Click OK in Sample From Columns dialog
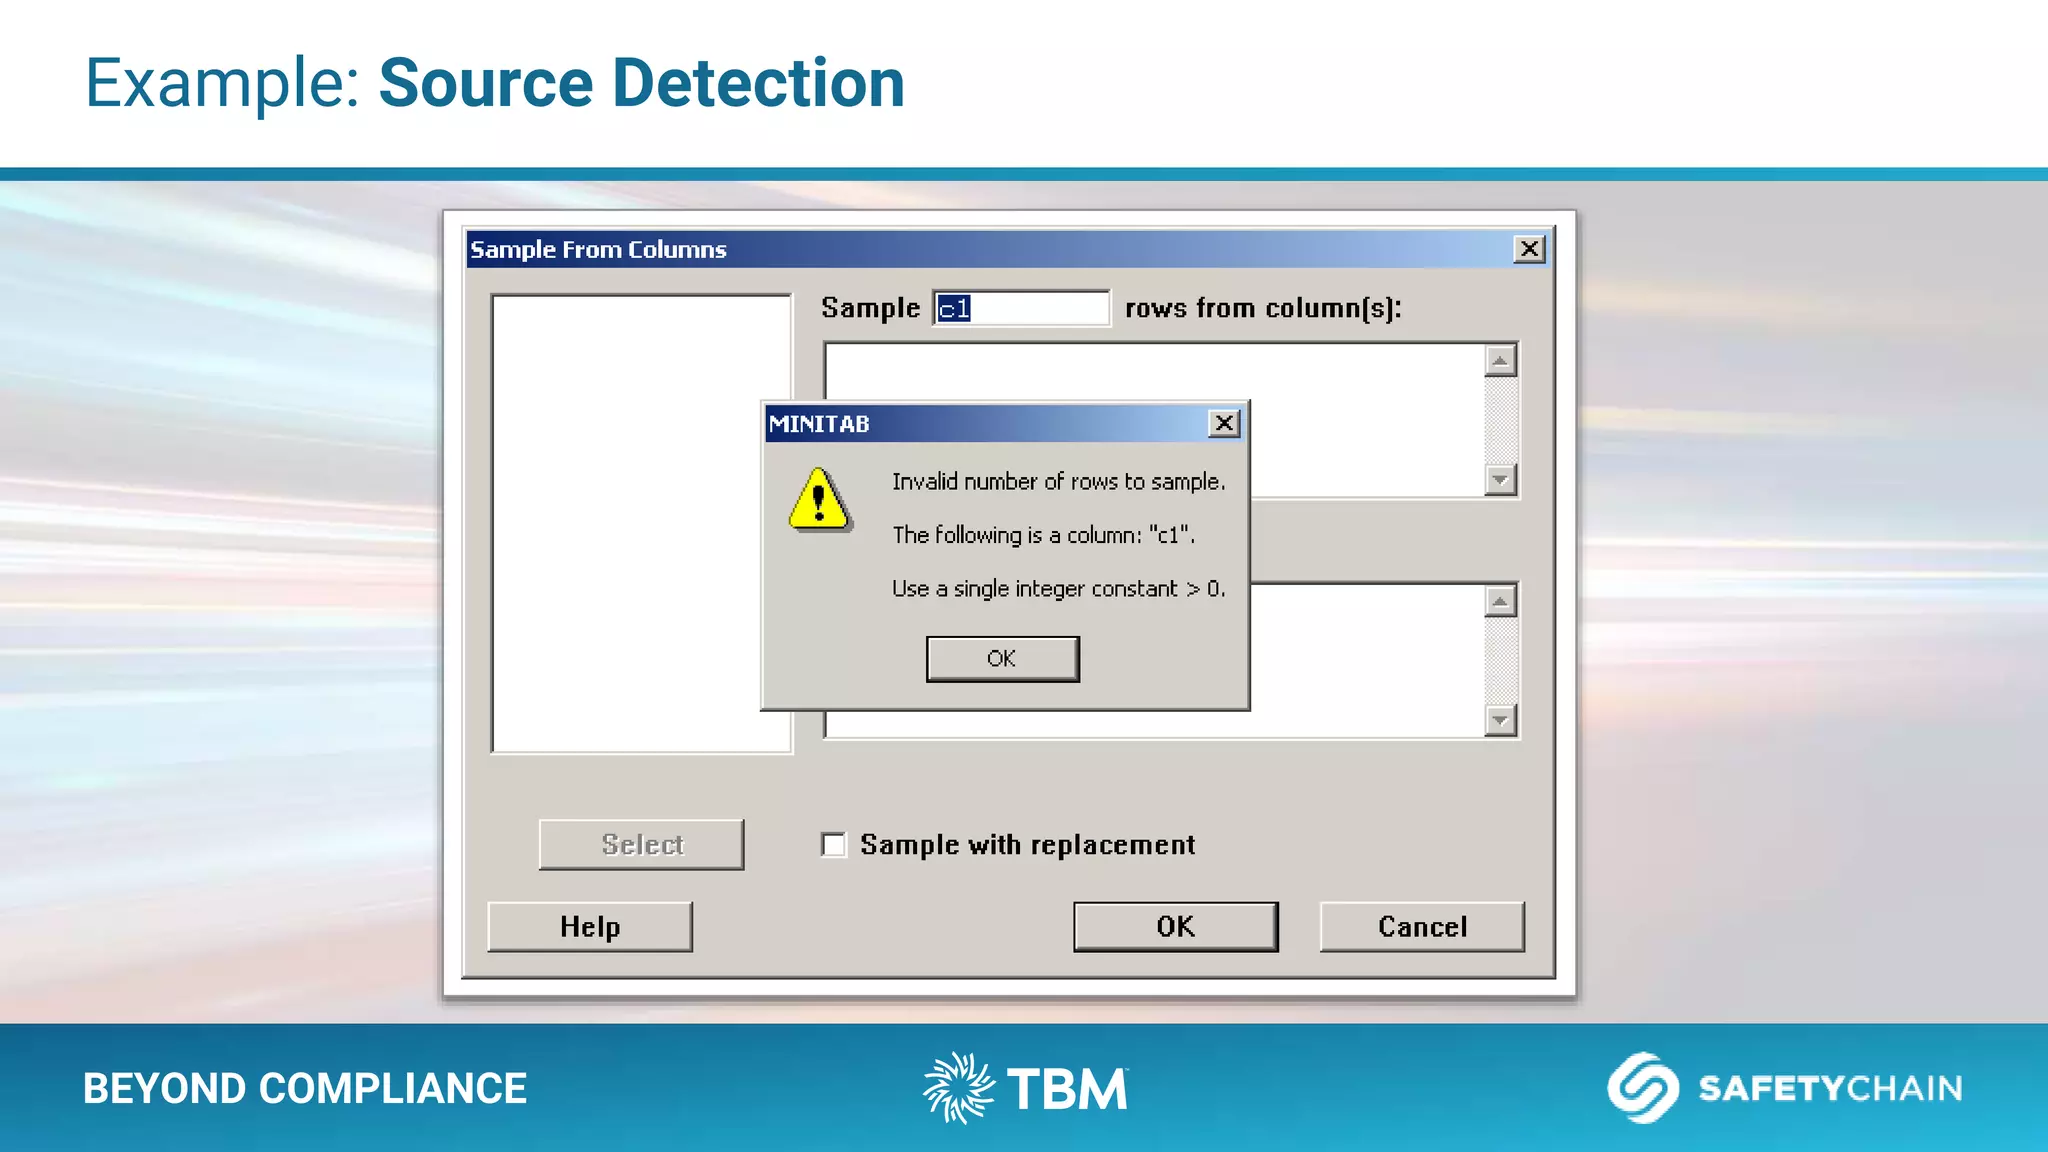 click(x=1176, y=927)
